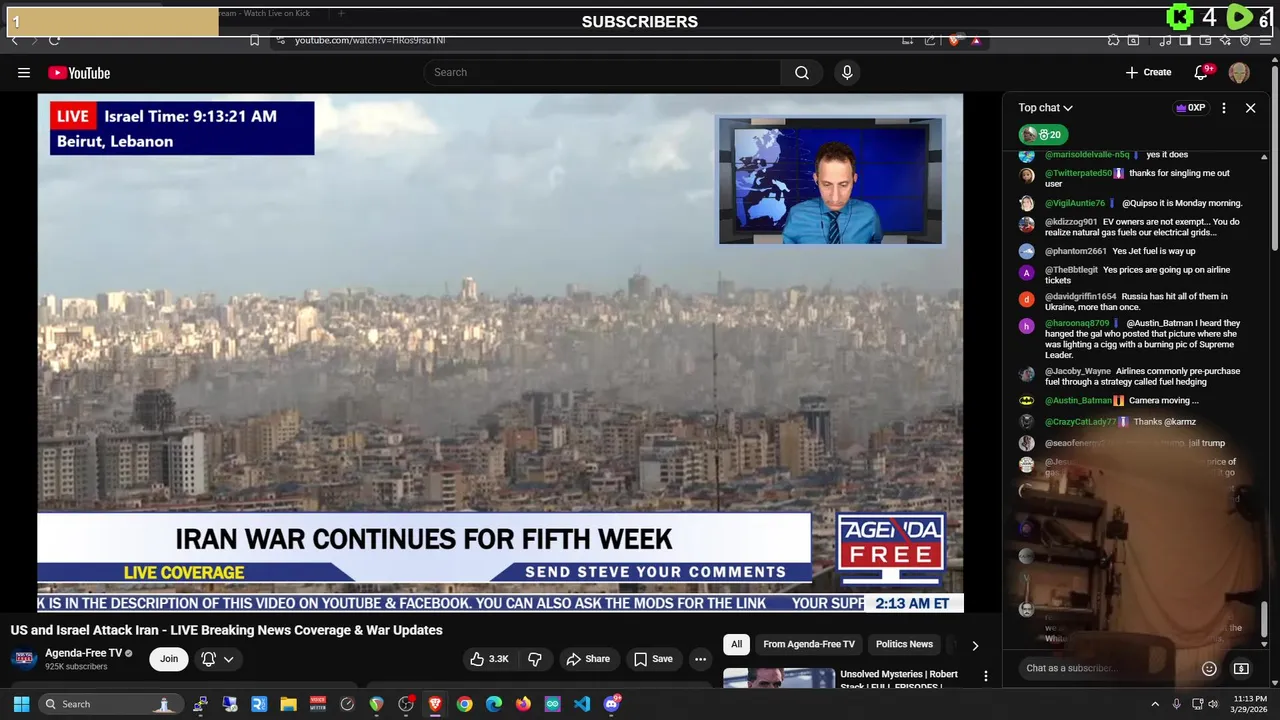Screen dimensions: 1280x720
Task: Open the YouTube guide hamburger menu
Action: pos(24,72)
